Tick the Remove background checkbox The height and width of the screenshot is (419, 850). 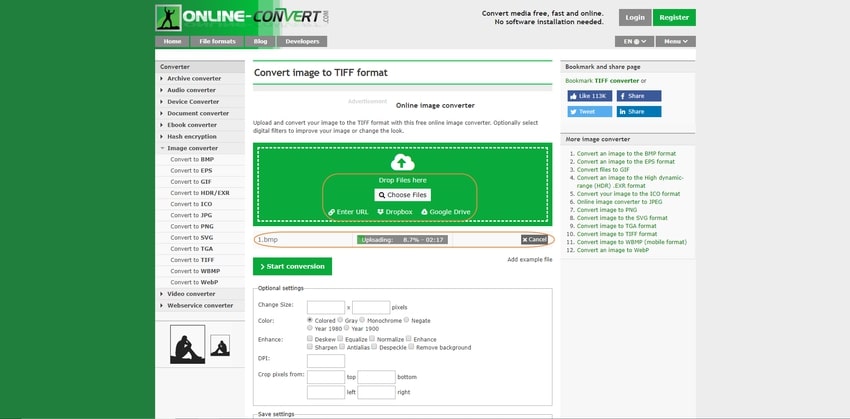click(x=412, y=347)
